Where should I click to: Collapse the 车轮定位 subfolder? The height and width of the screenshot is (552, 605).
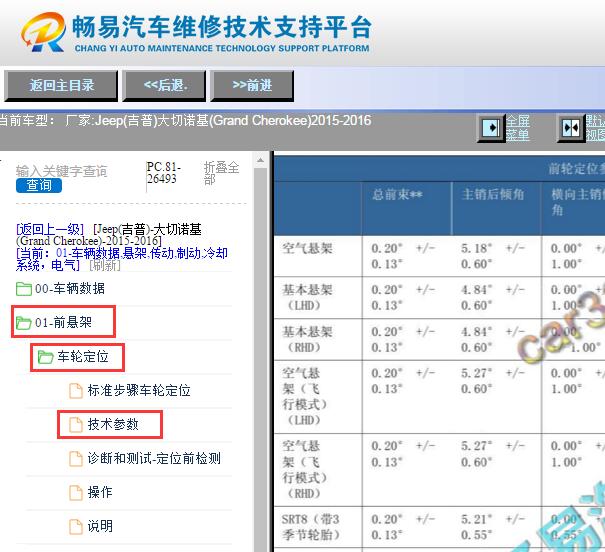click(83, 356)
